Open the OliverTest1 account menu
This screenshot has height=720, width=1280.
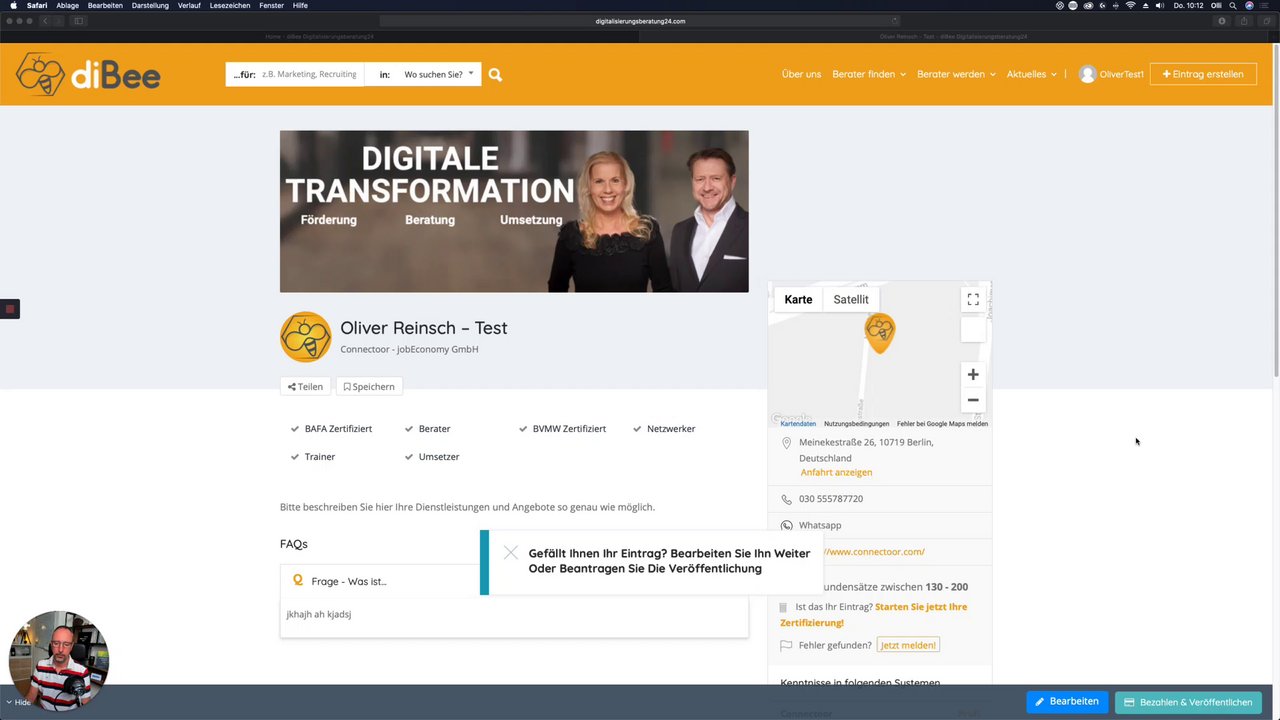click(x=1121, y=74)
